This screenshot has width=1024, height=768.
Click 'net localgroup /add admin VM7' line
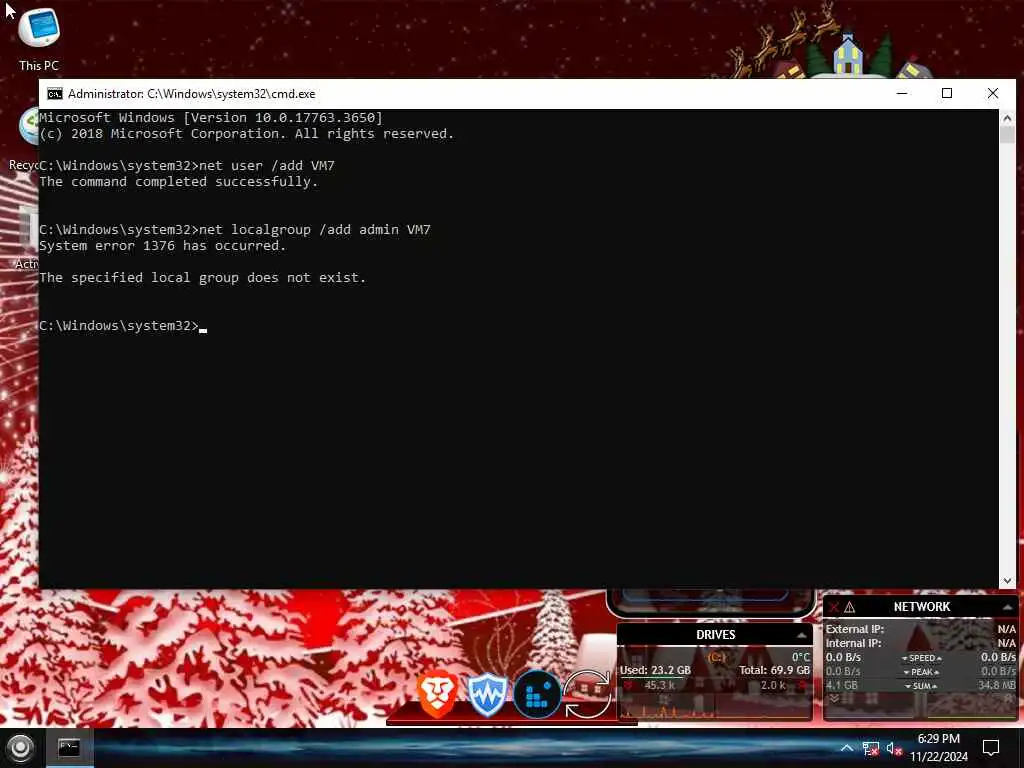tap(234, 230)
